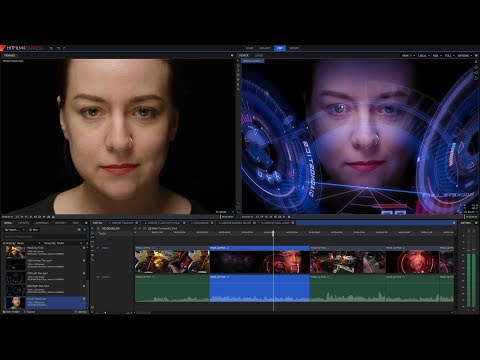Click the save icon beside the HitFilm logo
The width and height of the screenshot is (480, 360).
[51, 48]
